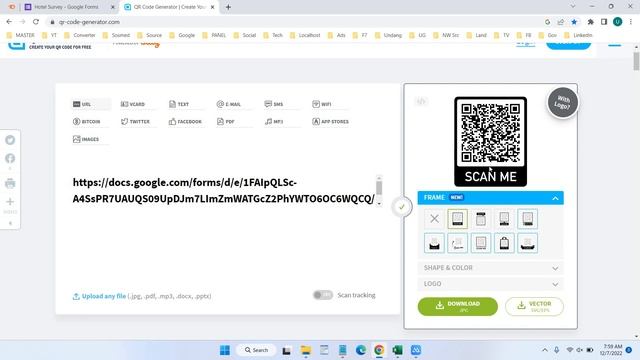Click the With Logo? round badge
The image size is (640, 360).
click(x=562, y=103)
